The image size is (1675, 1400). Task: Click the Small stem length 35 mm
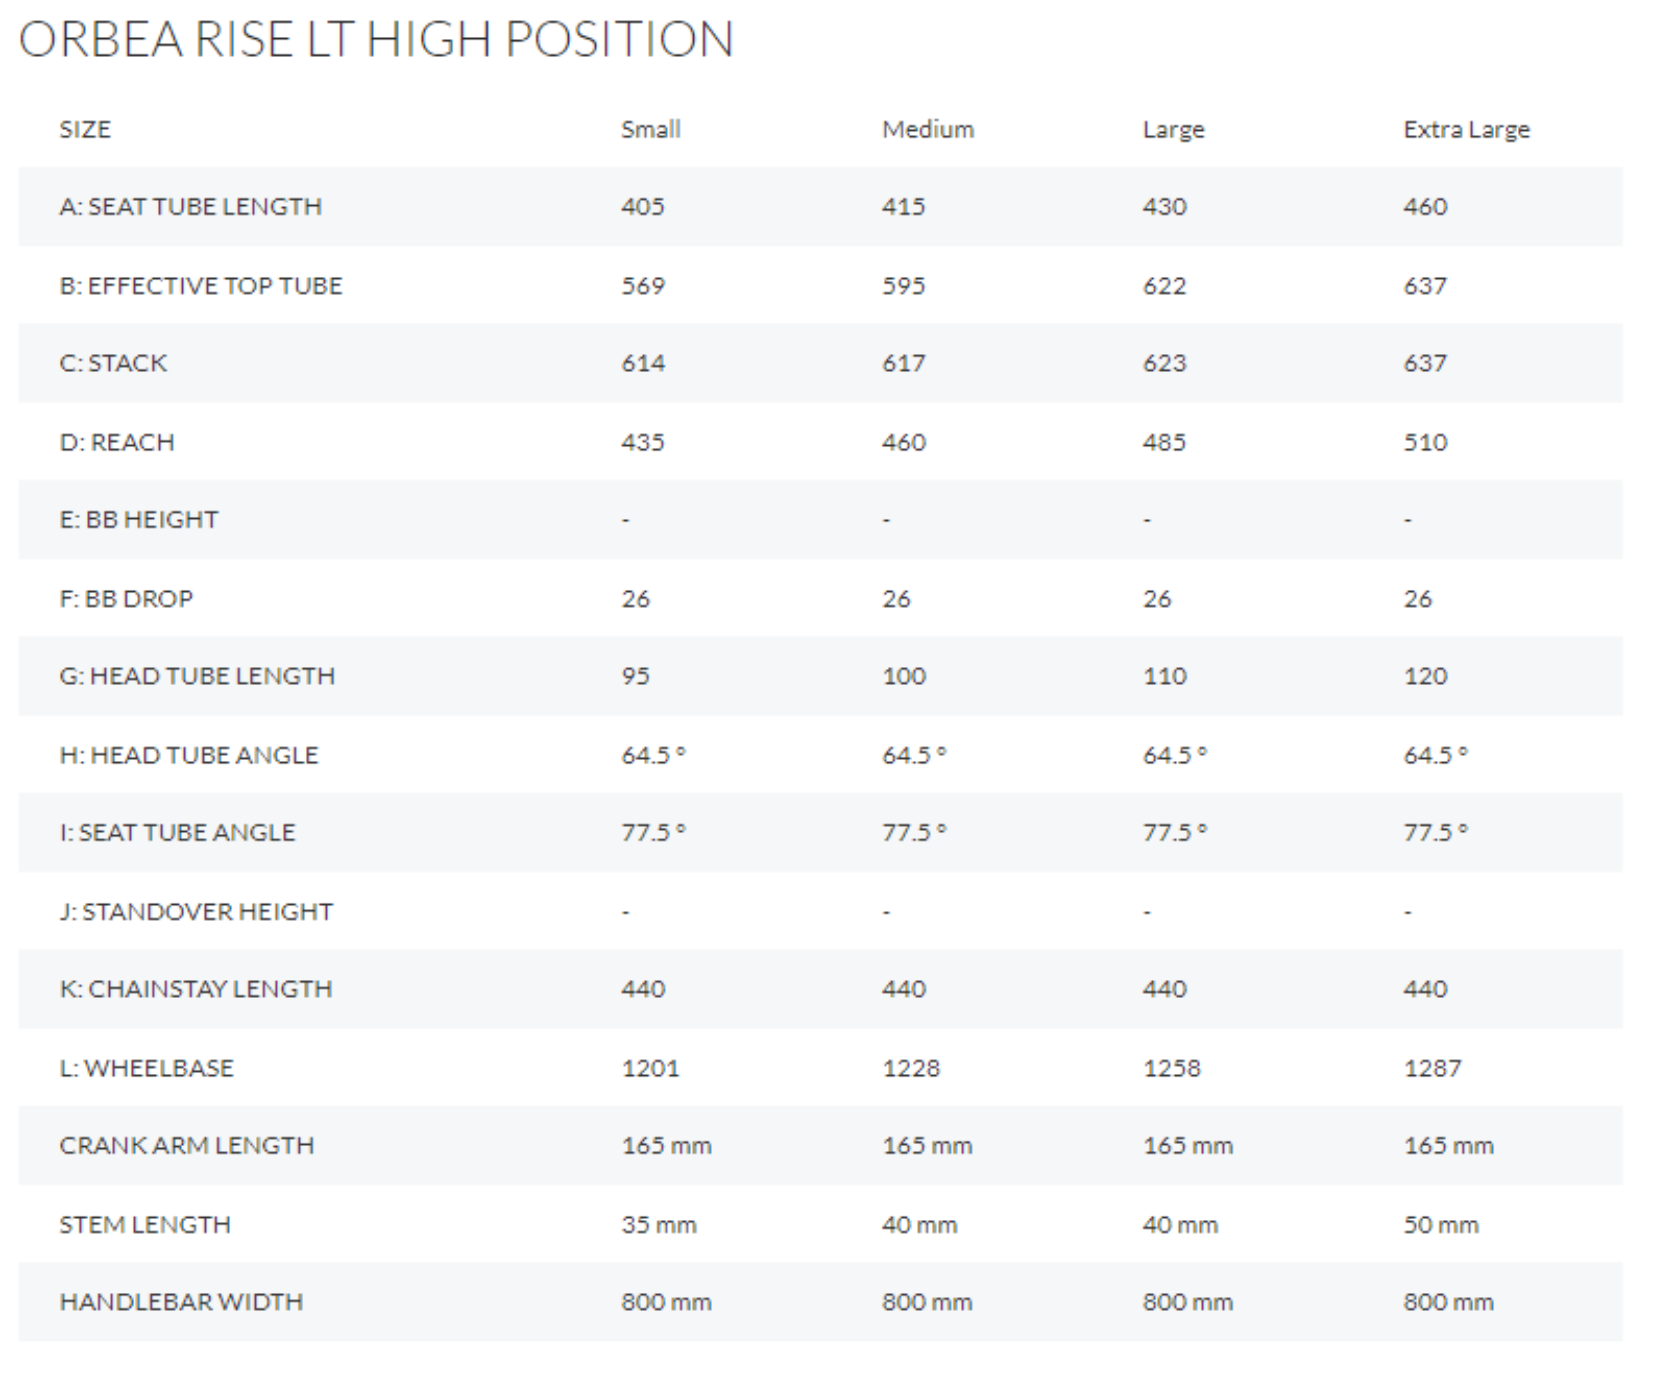pyautogui.click(x=658, y=1225)
